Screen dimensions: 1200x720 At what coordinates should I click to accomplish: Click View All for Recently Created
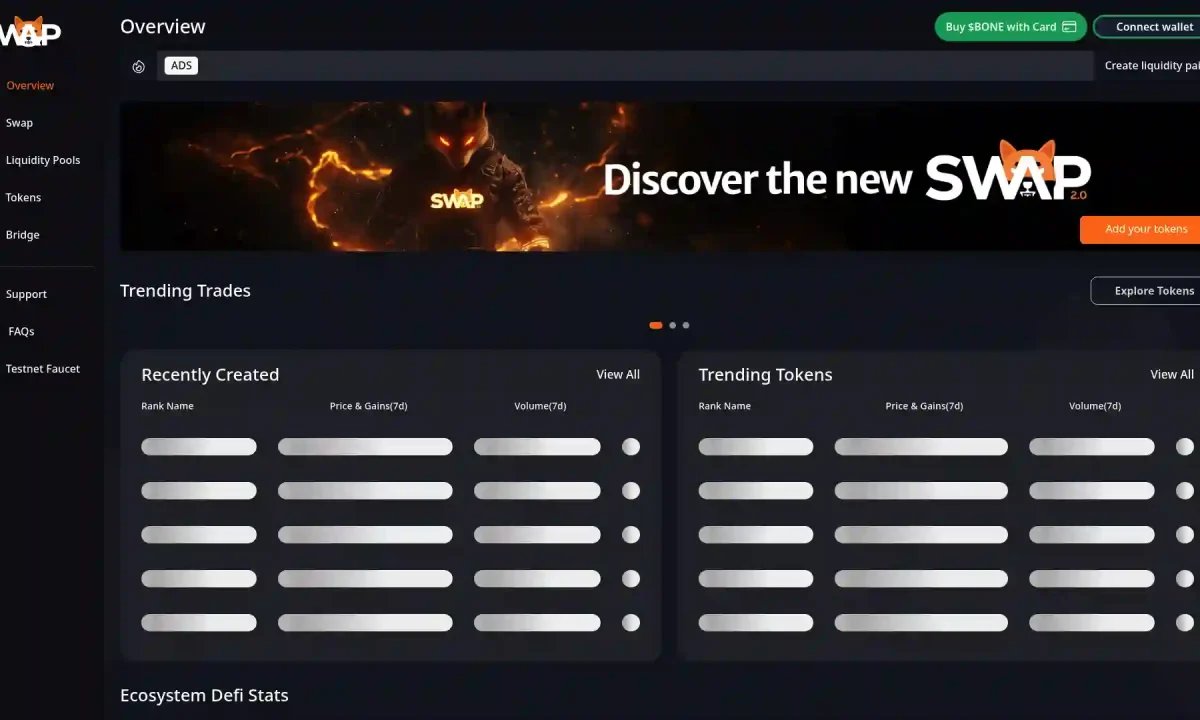coord(617,375)
